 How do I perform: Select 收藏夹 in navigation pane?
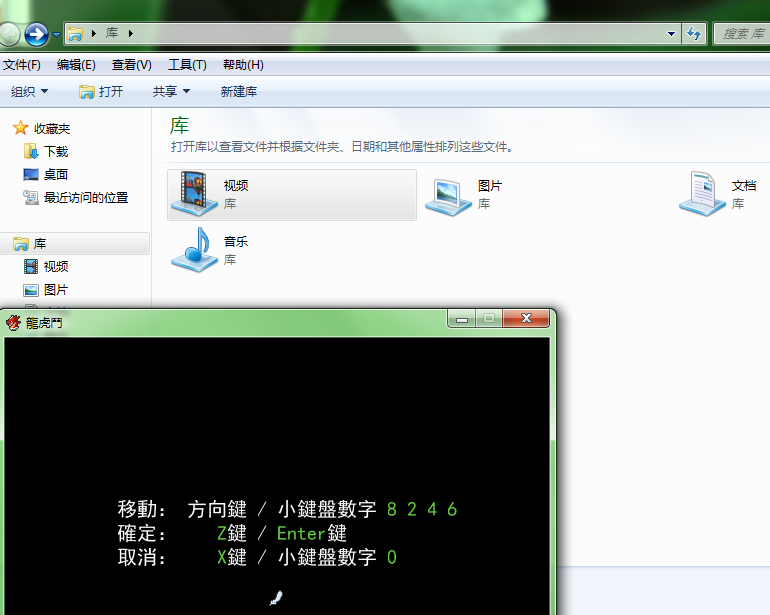[x=52, y=129]
